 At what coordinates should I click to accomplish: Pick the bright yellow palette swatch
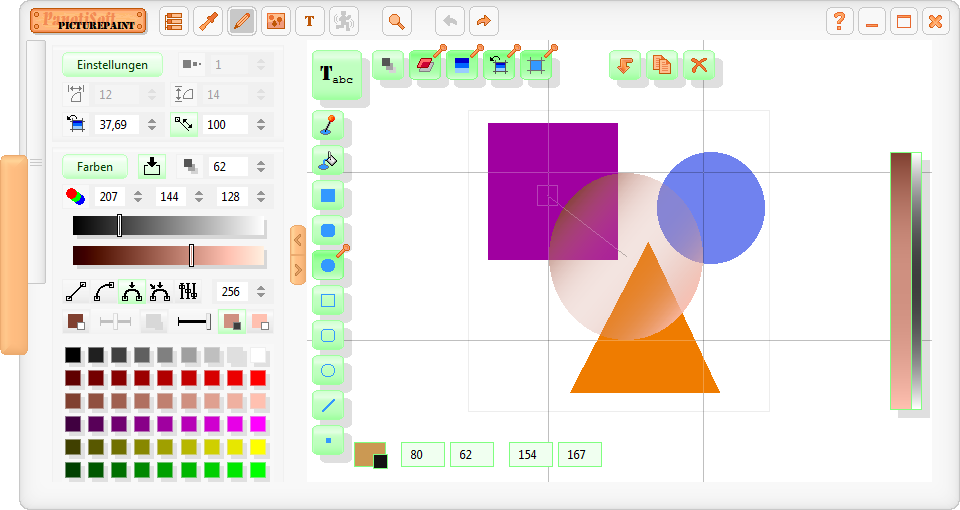(x=258, y=447)
